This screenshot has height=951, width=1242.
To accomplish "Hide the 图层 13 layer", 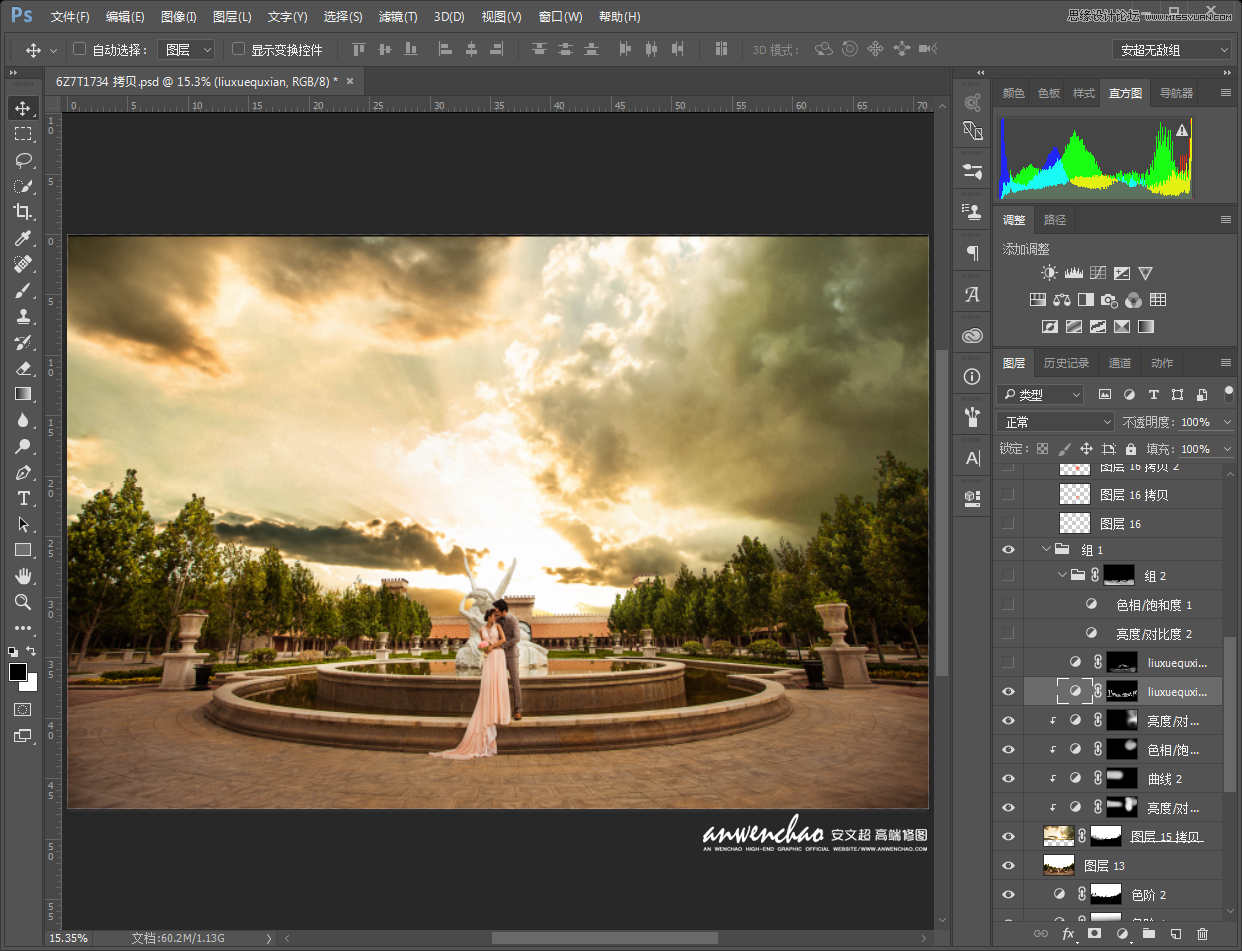I will tap(1008, 865).
